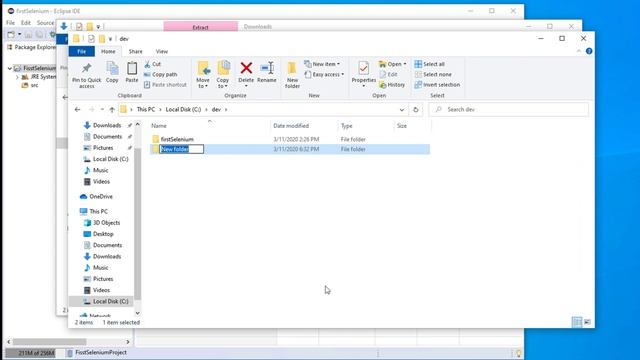Click the Extract tab in Downloads window
640x360 pixels.
coord(200,27)
